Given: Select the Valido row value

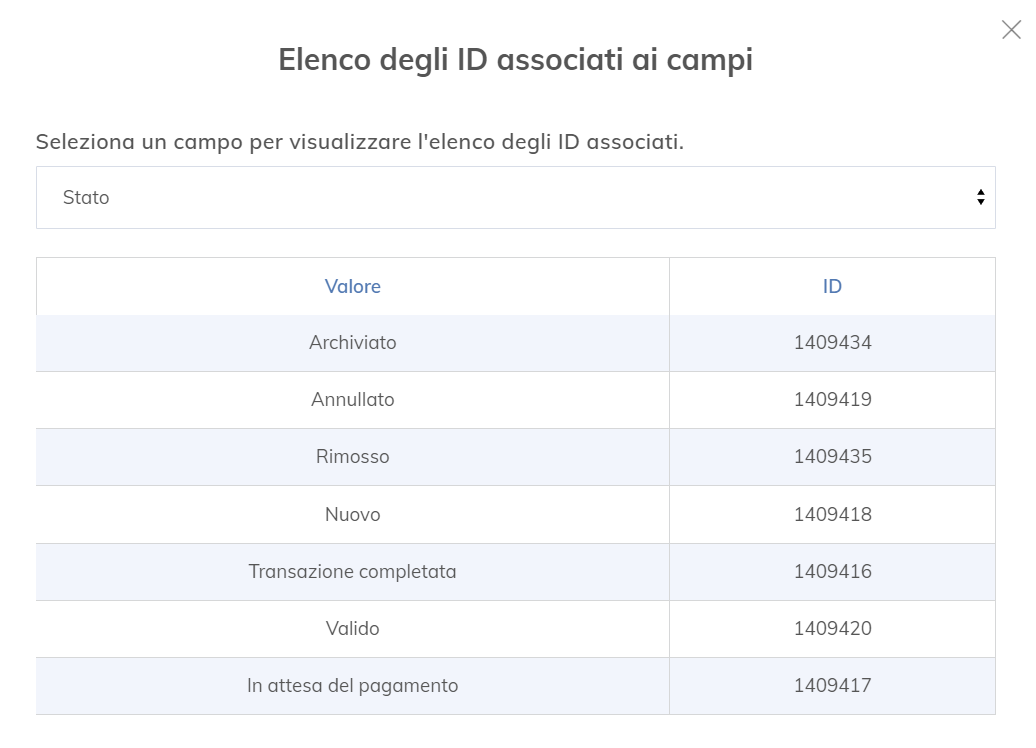Looking at the screenshot, I should tap(352, 628).
